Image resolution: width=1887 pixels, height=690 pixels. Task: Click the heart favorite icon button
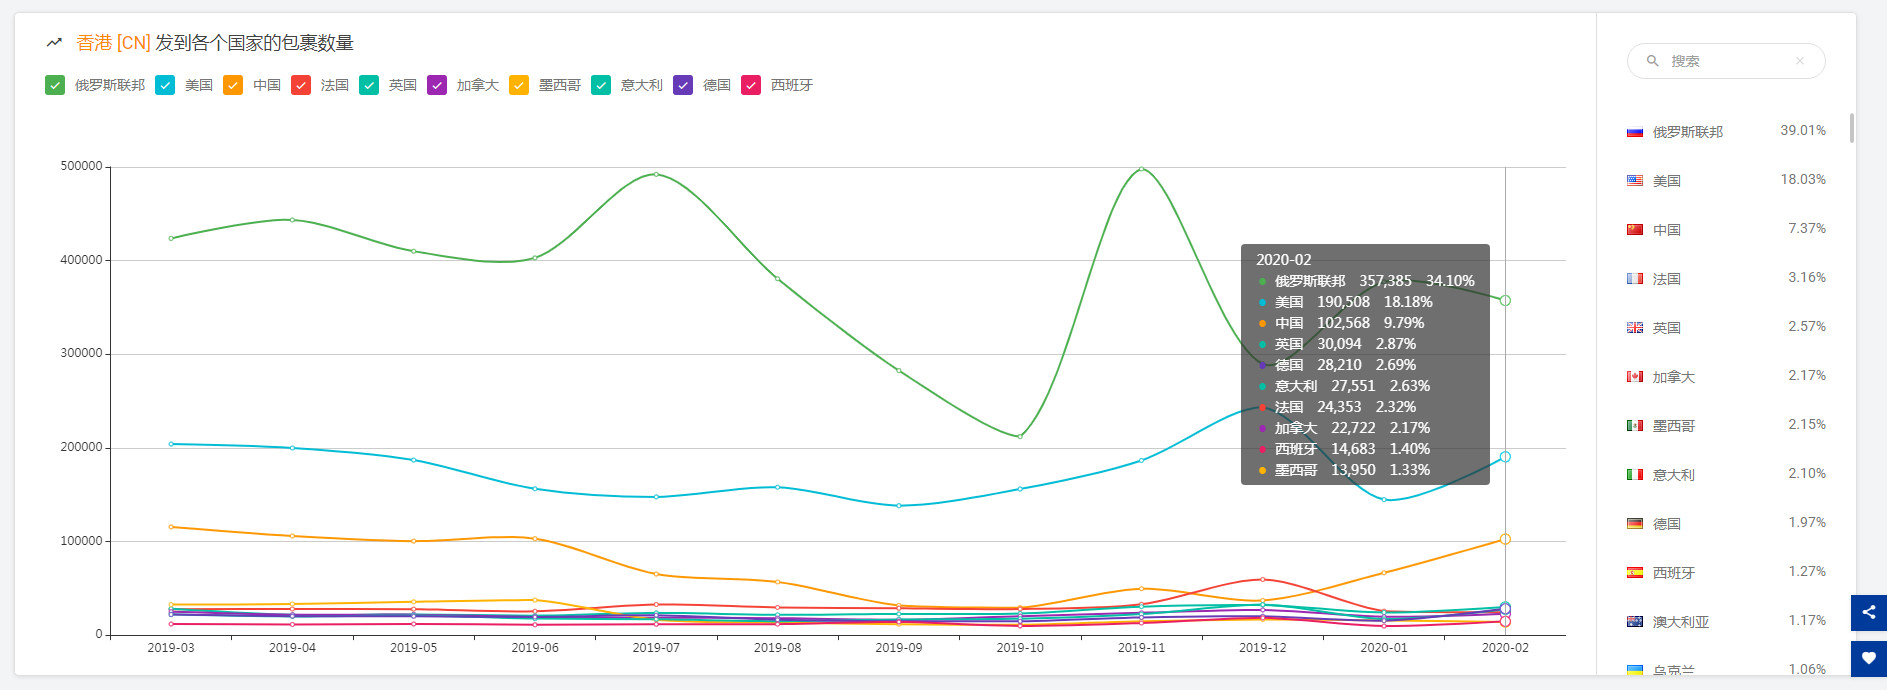pyautogui.click(x=1868, y=658)
